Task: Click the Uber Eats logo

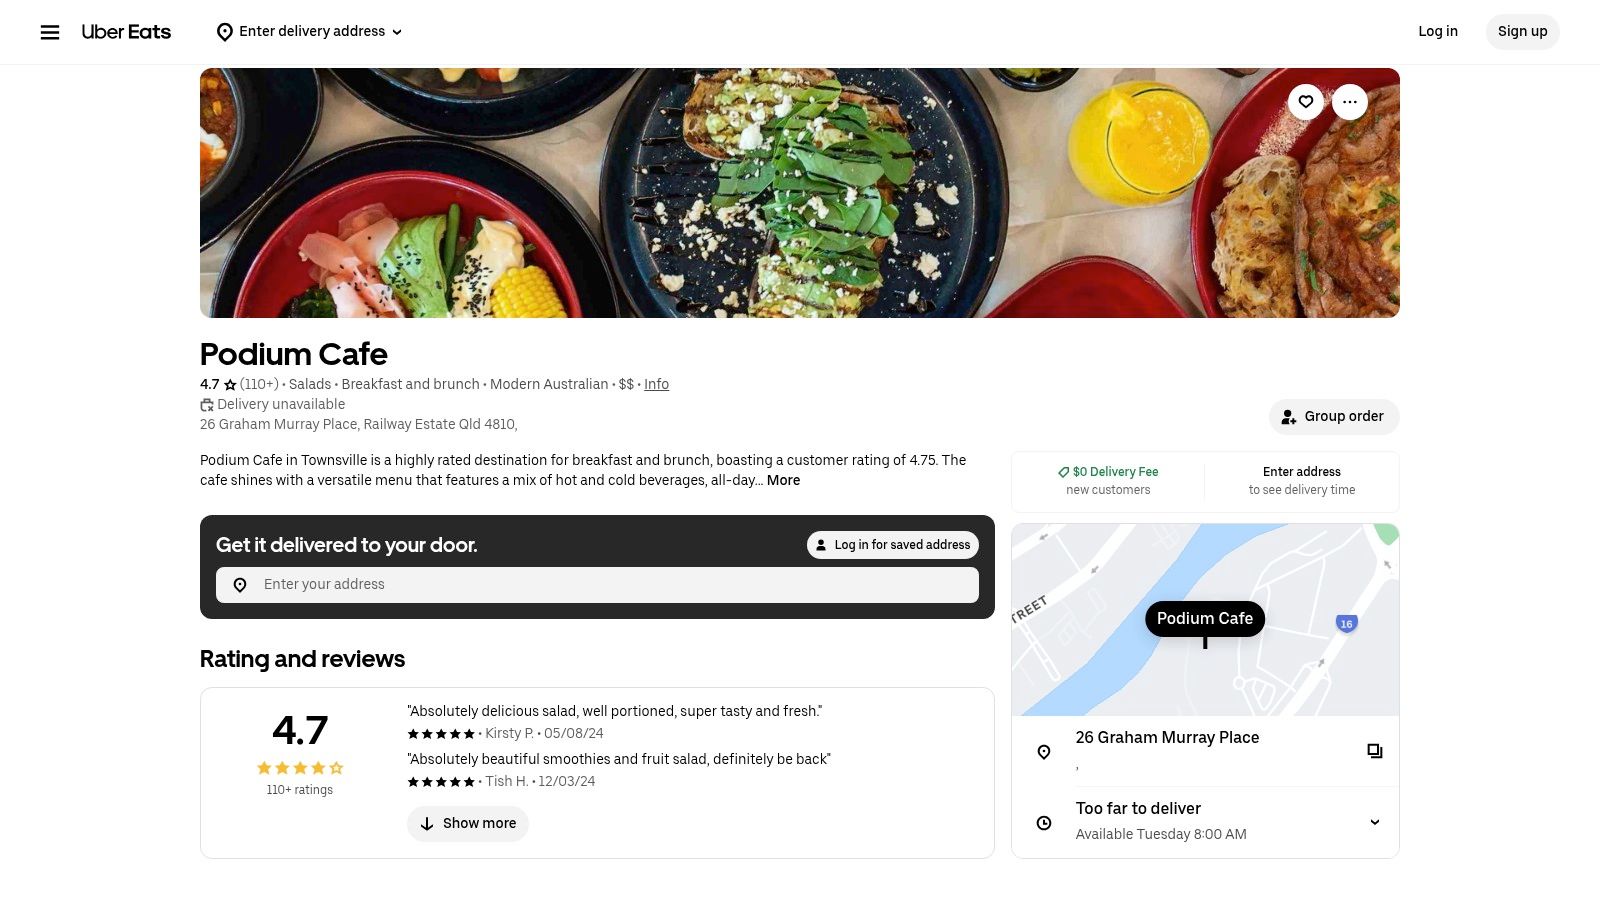Action: [126, 31]
